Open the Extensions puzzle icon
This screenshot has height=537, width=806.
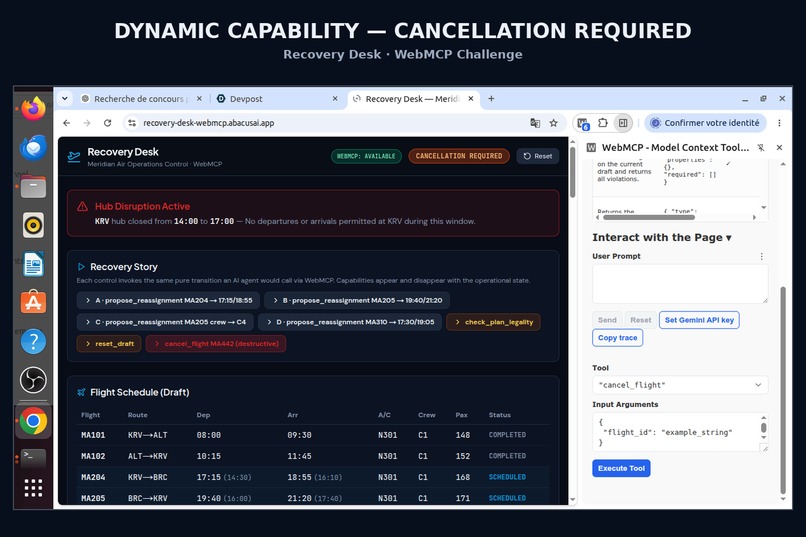click(x=603, y=123)
